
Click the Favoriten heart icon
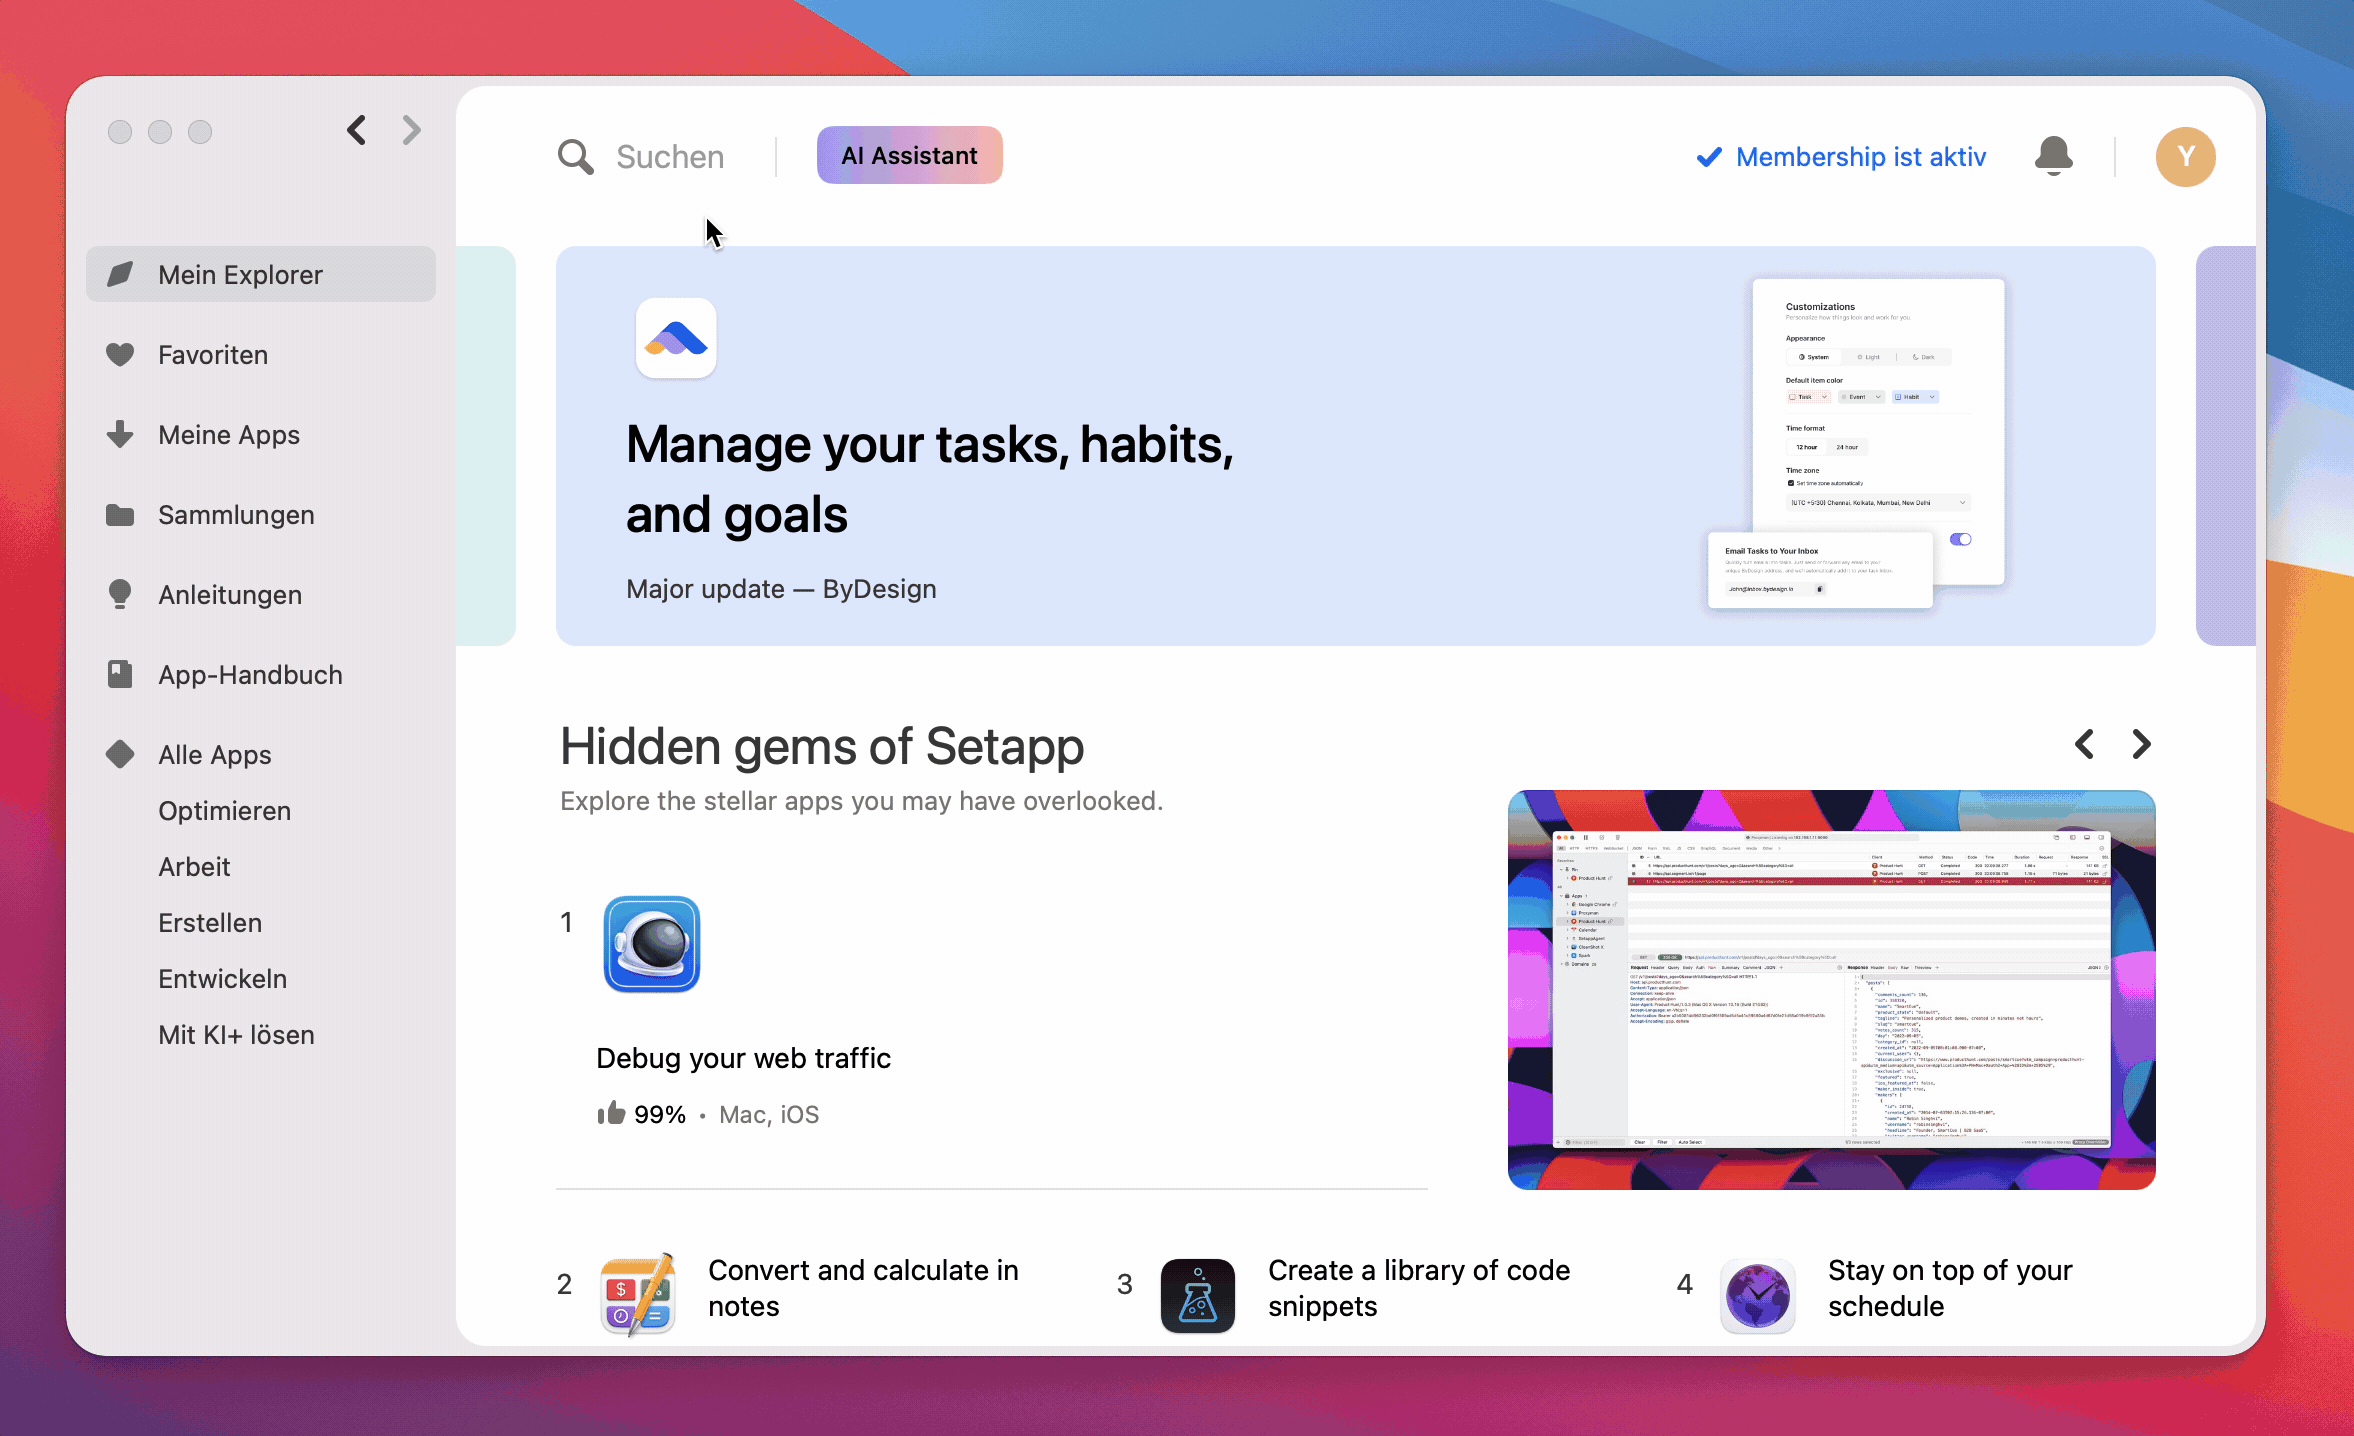point(120,354)
